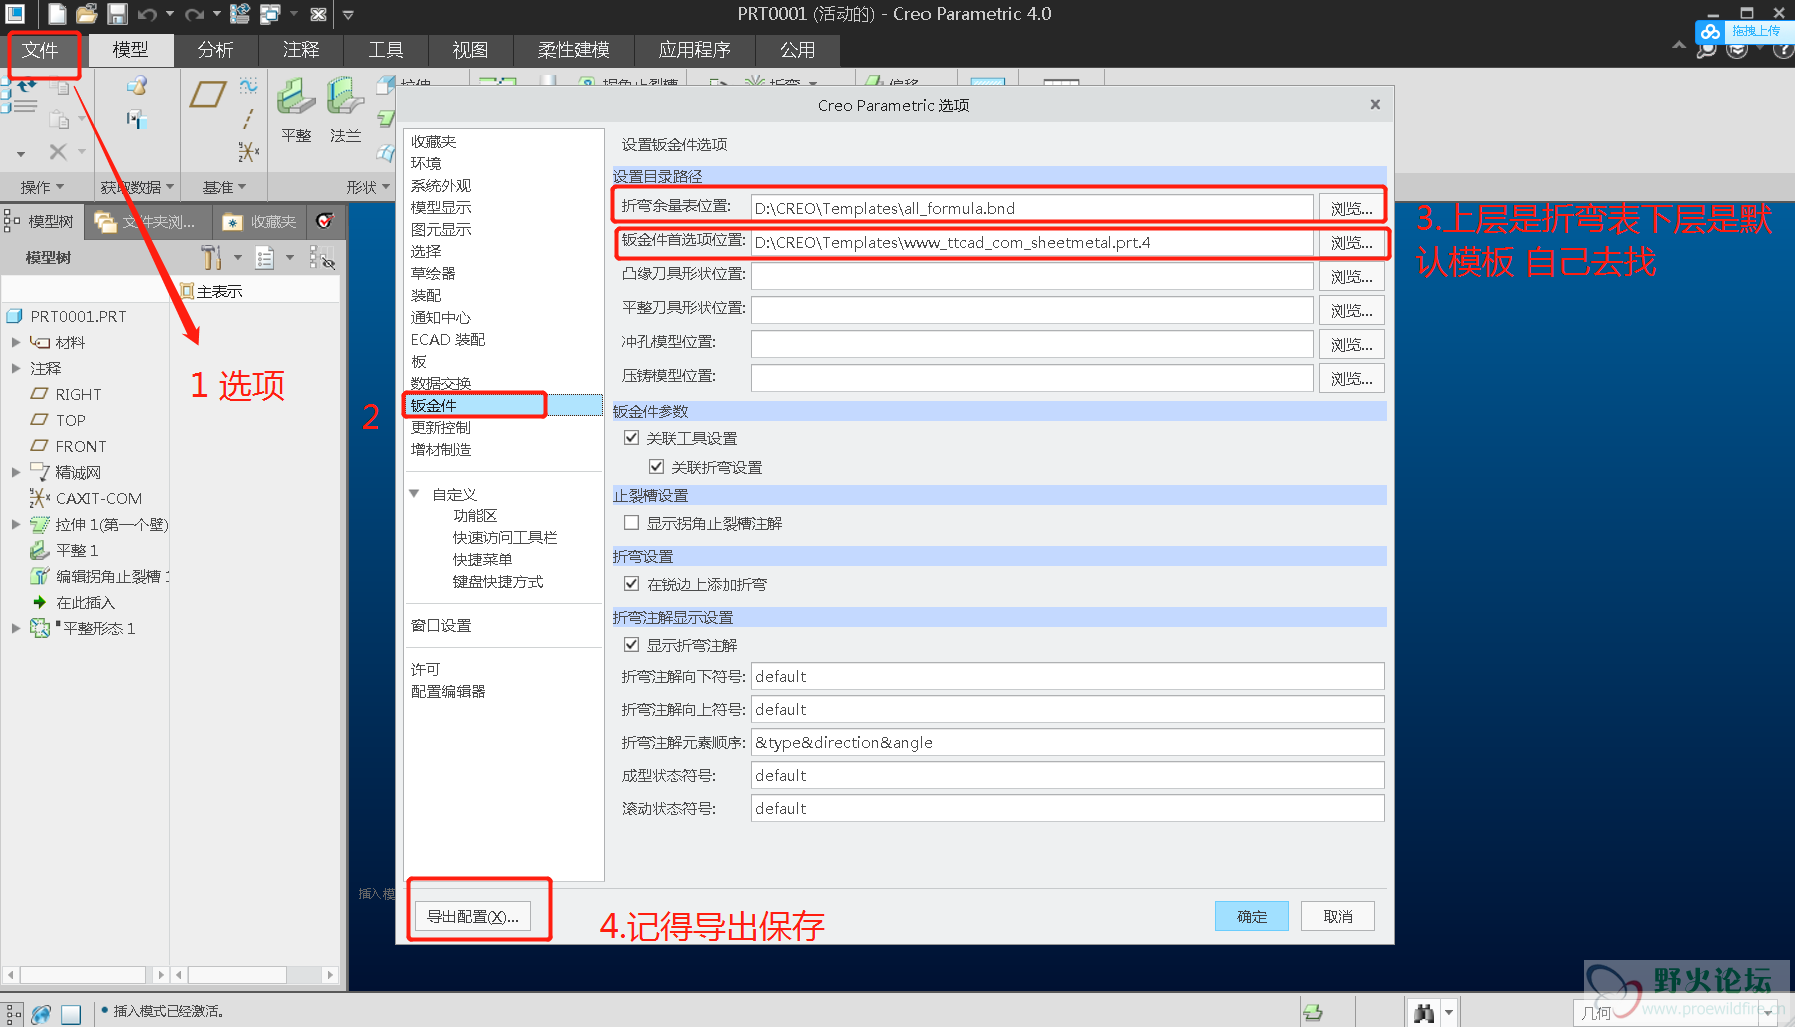Click the User-defined feature icon in 获取数据 group
Viewport: 1795px width, 1027px height.
pyautogui.click(x=136, y=87)
